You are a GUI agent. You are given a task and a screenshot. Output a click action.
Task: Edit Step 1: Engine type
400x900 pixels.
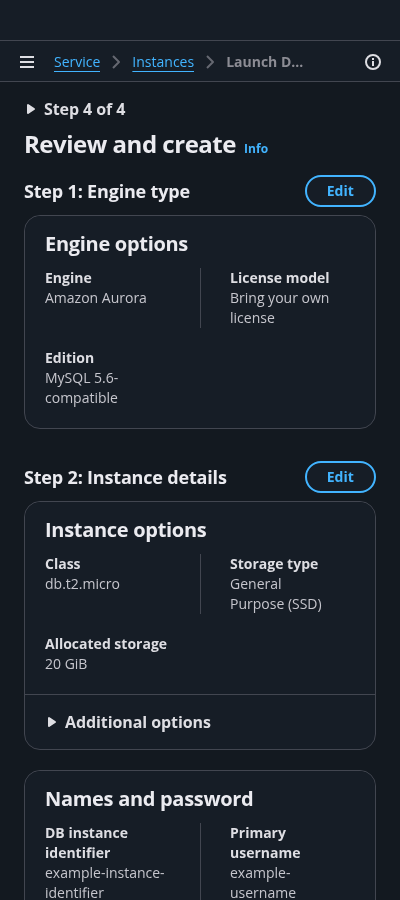(x=340, y=191)
